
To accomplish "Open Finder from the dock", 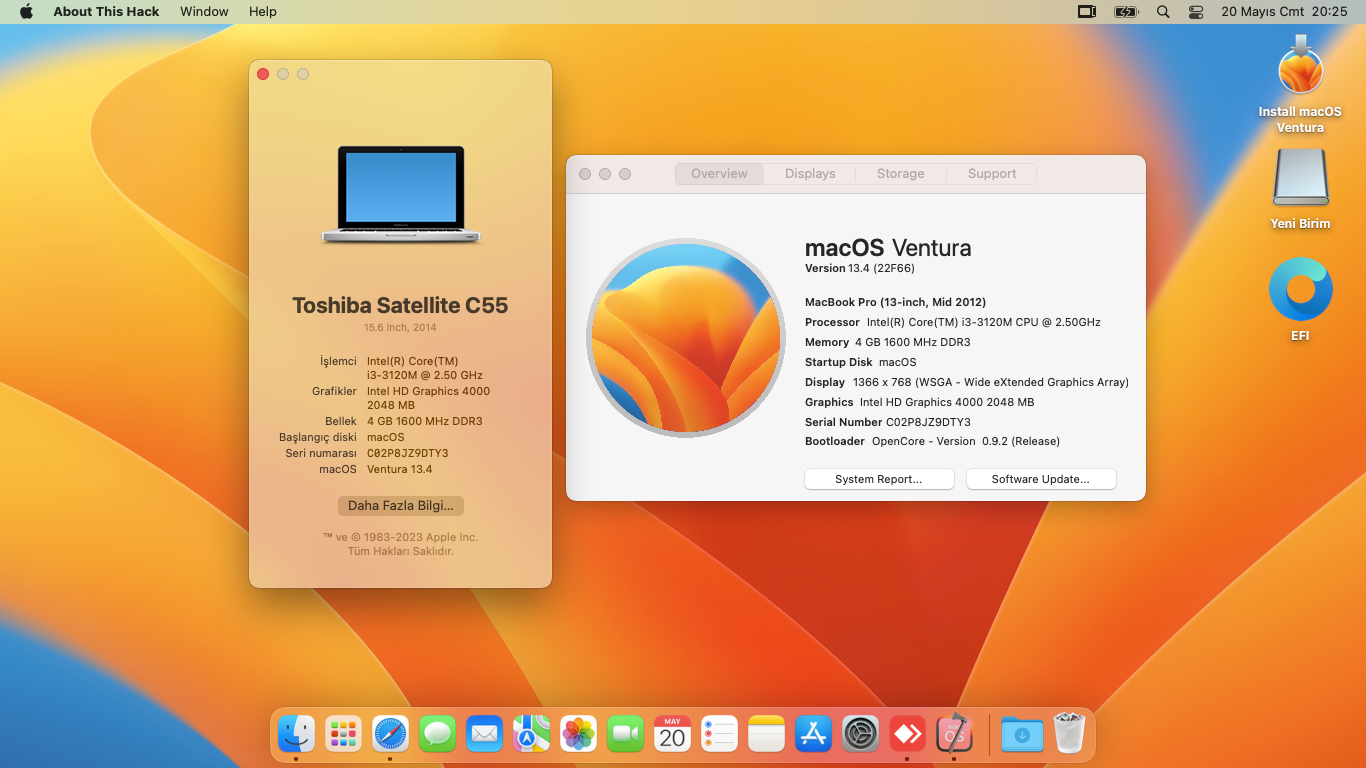I will point(296,735).
